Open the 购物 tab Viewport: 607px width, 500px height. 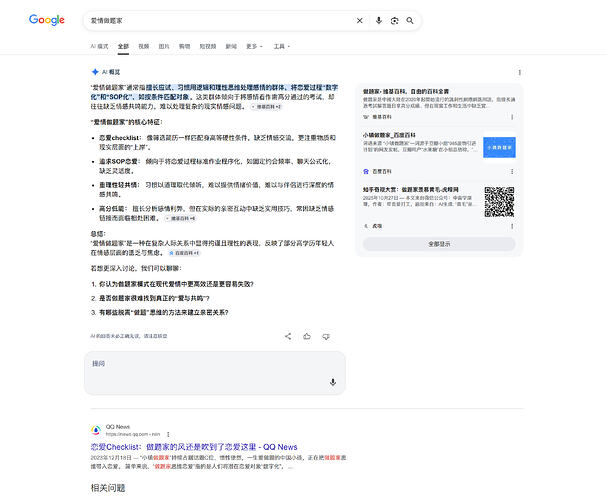(184, 46)
